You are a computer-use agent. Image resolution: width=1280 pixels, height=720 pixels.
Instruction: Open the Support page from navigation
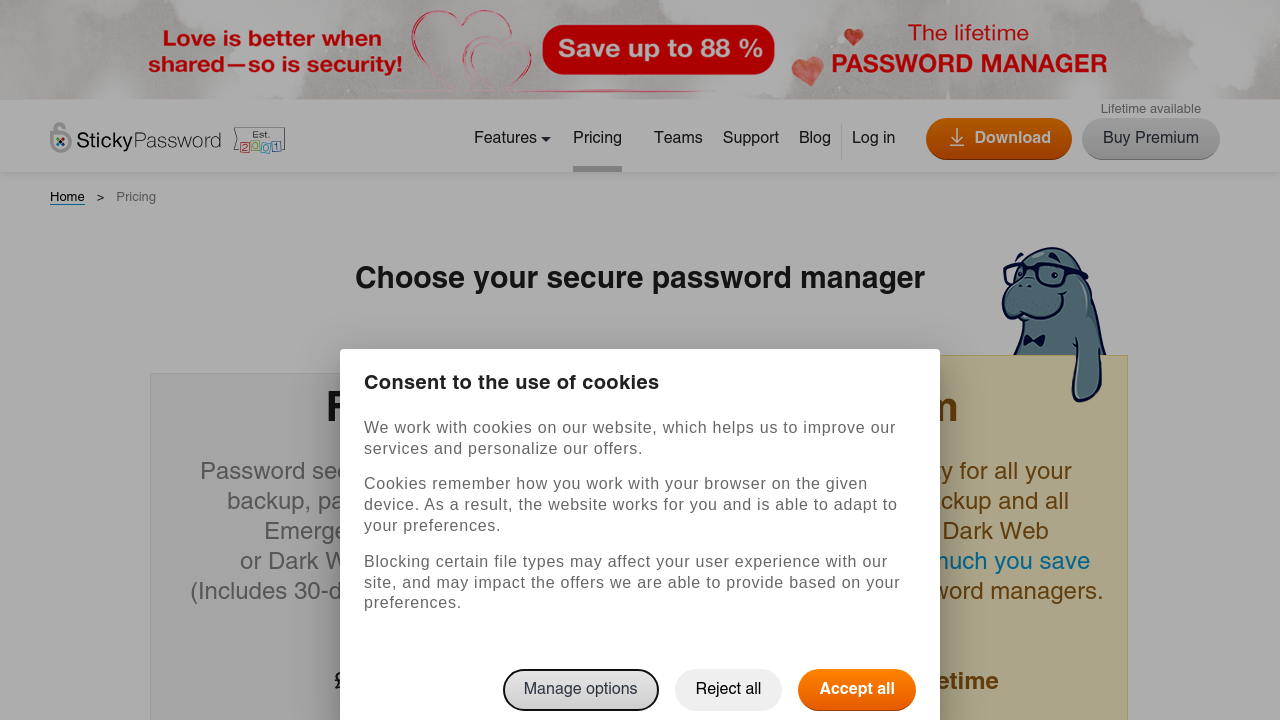coord(751,138)
